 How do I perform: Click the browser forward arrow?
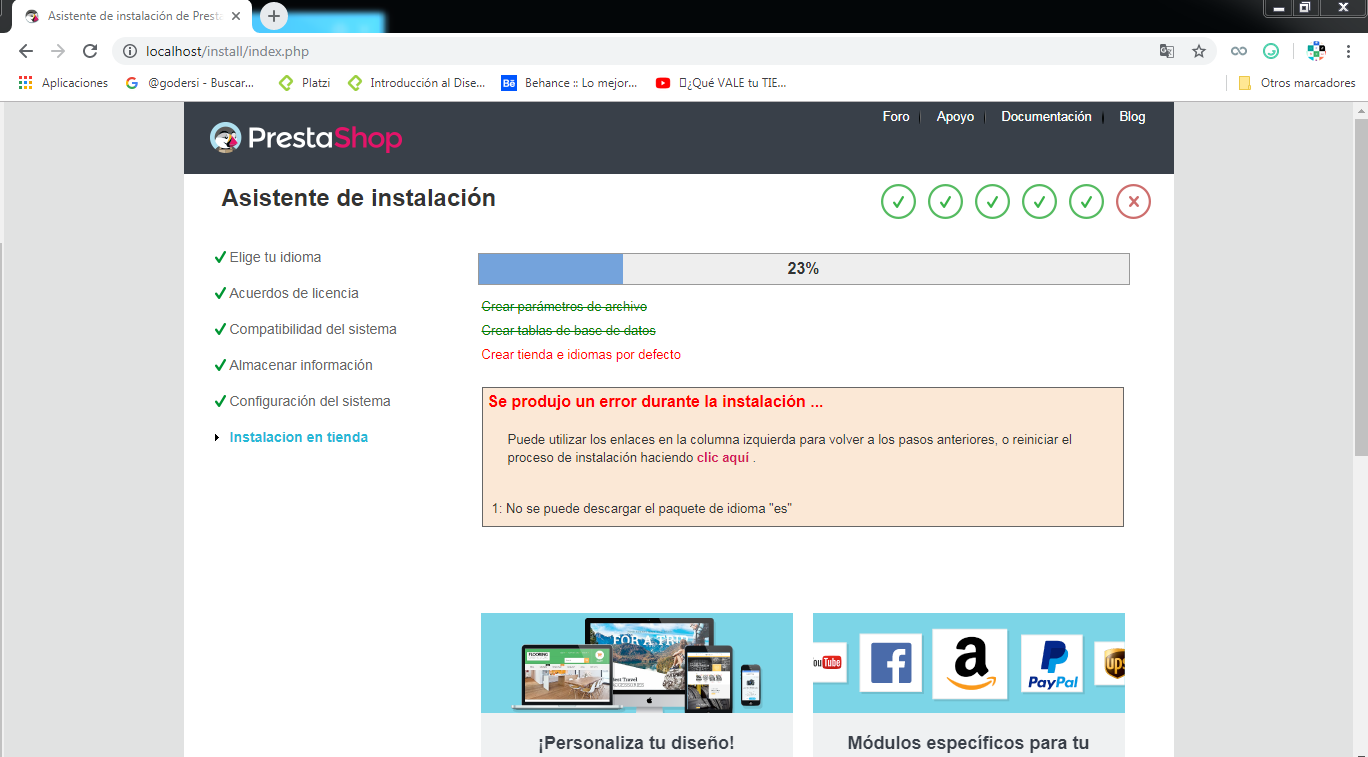tap(58, 51)
